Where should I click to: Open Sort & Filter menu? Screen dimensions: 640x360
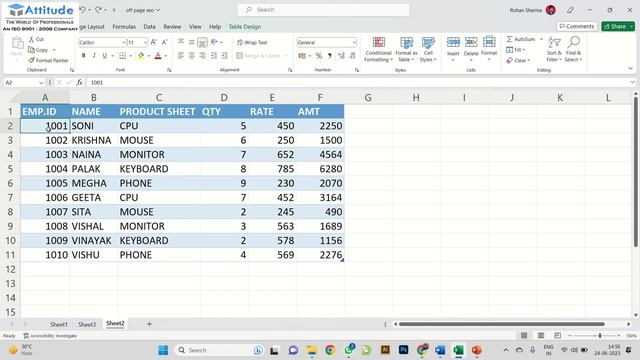coord(554,49)
